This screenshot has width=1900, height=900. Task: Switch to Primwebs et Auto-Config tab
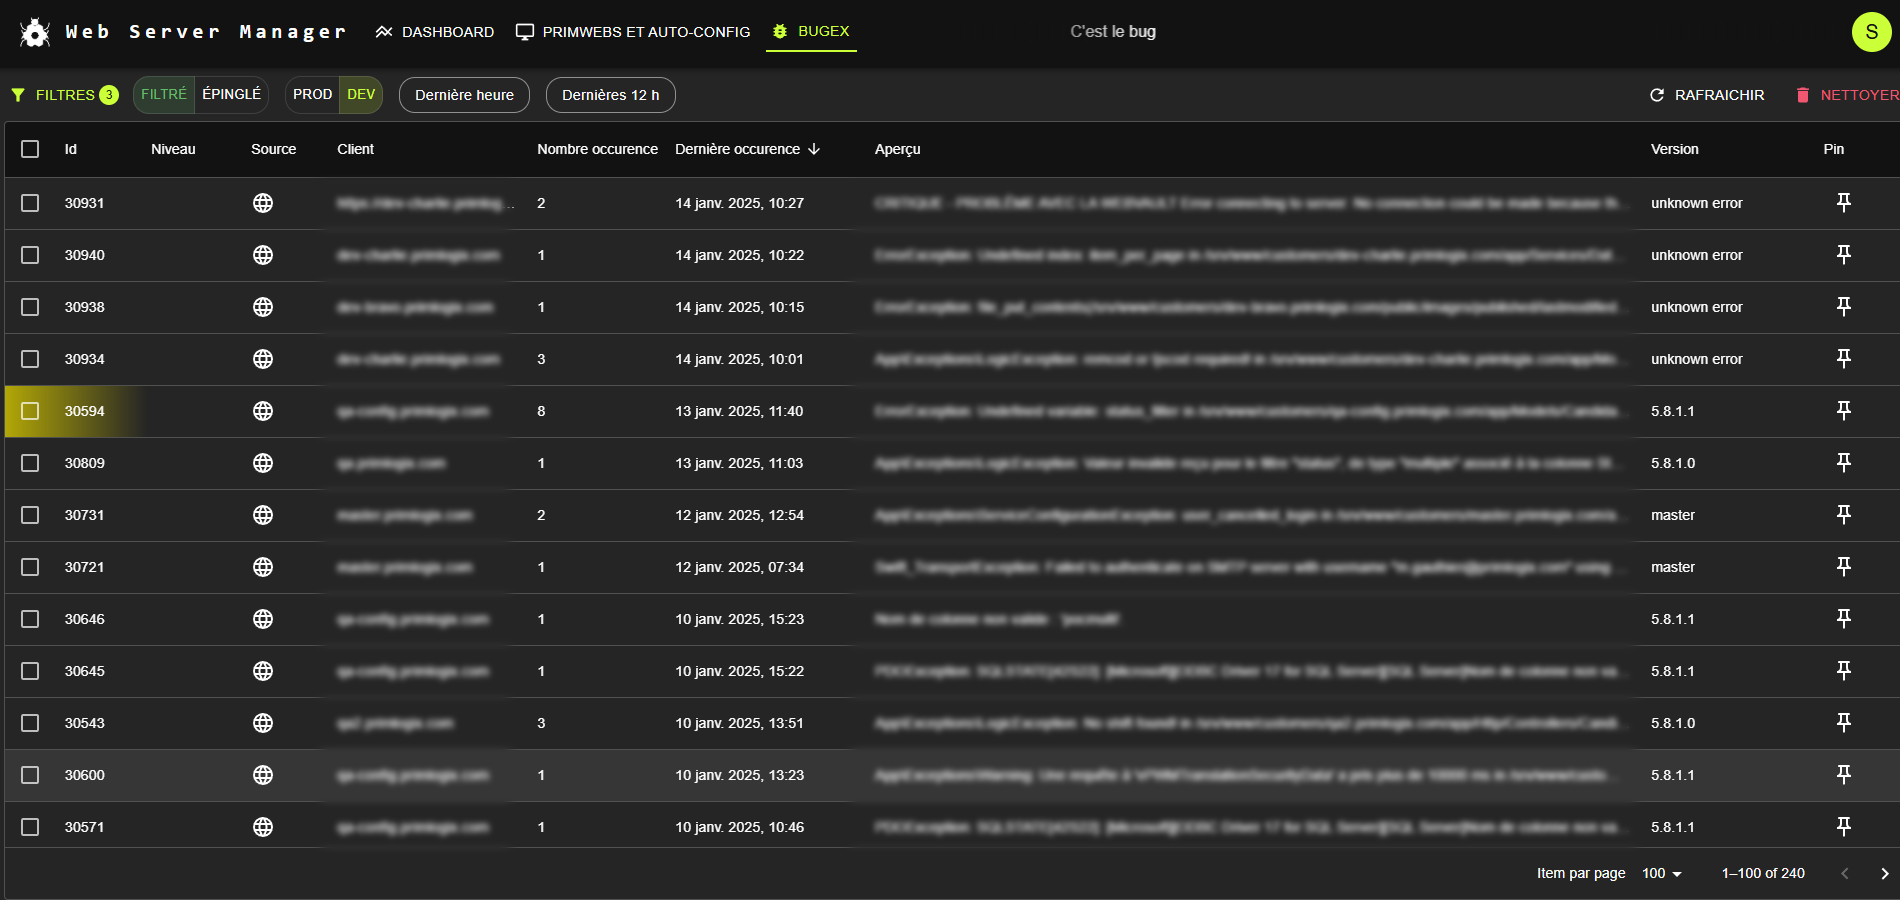coord(633,32)
